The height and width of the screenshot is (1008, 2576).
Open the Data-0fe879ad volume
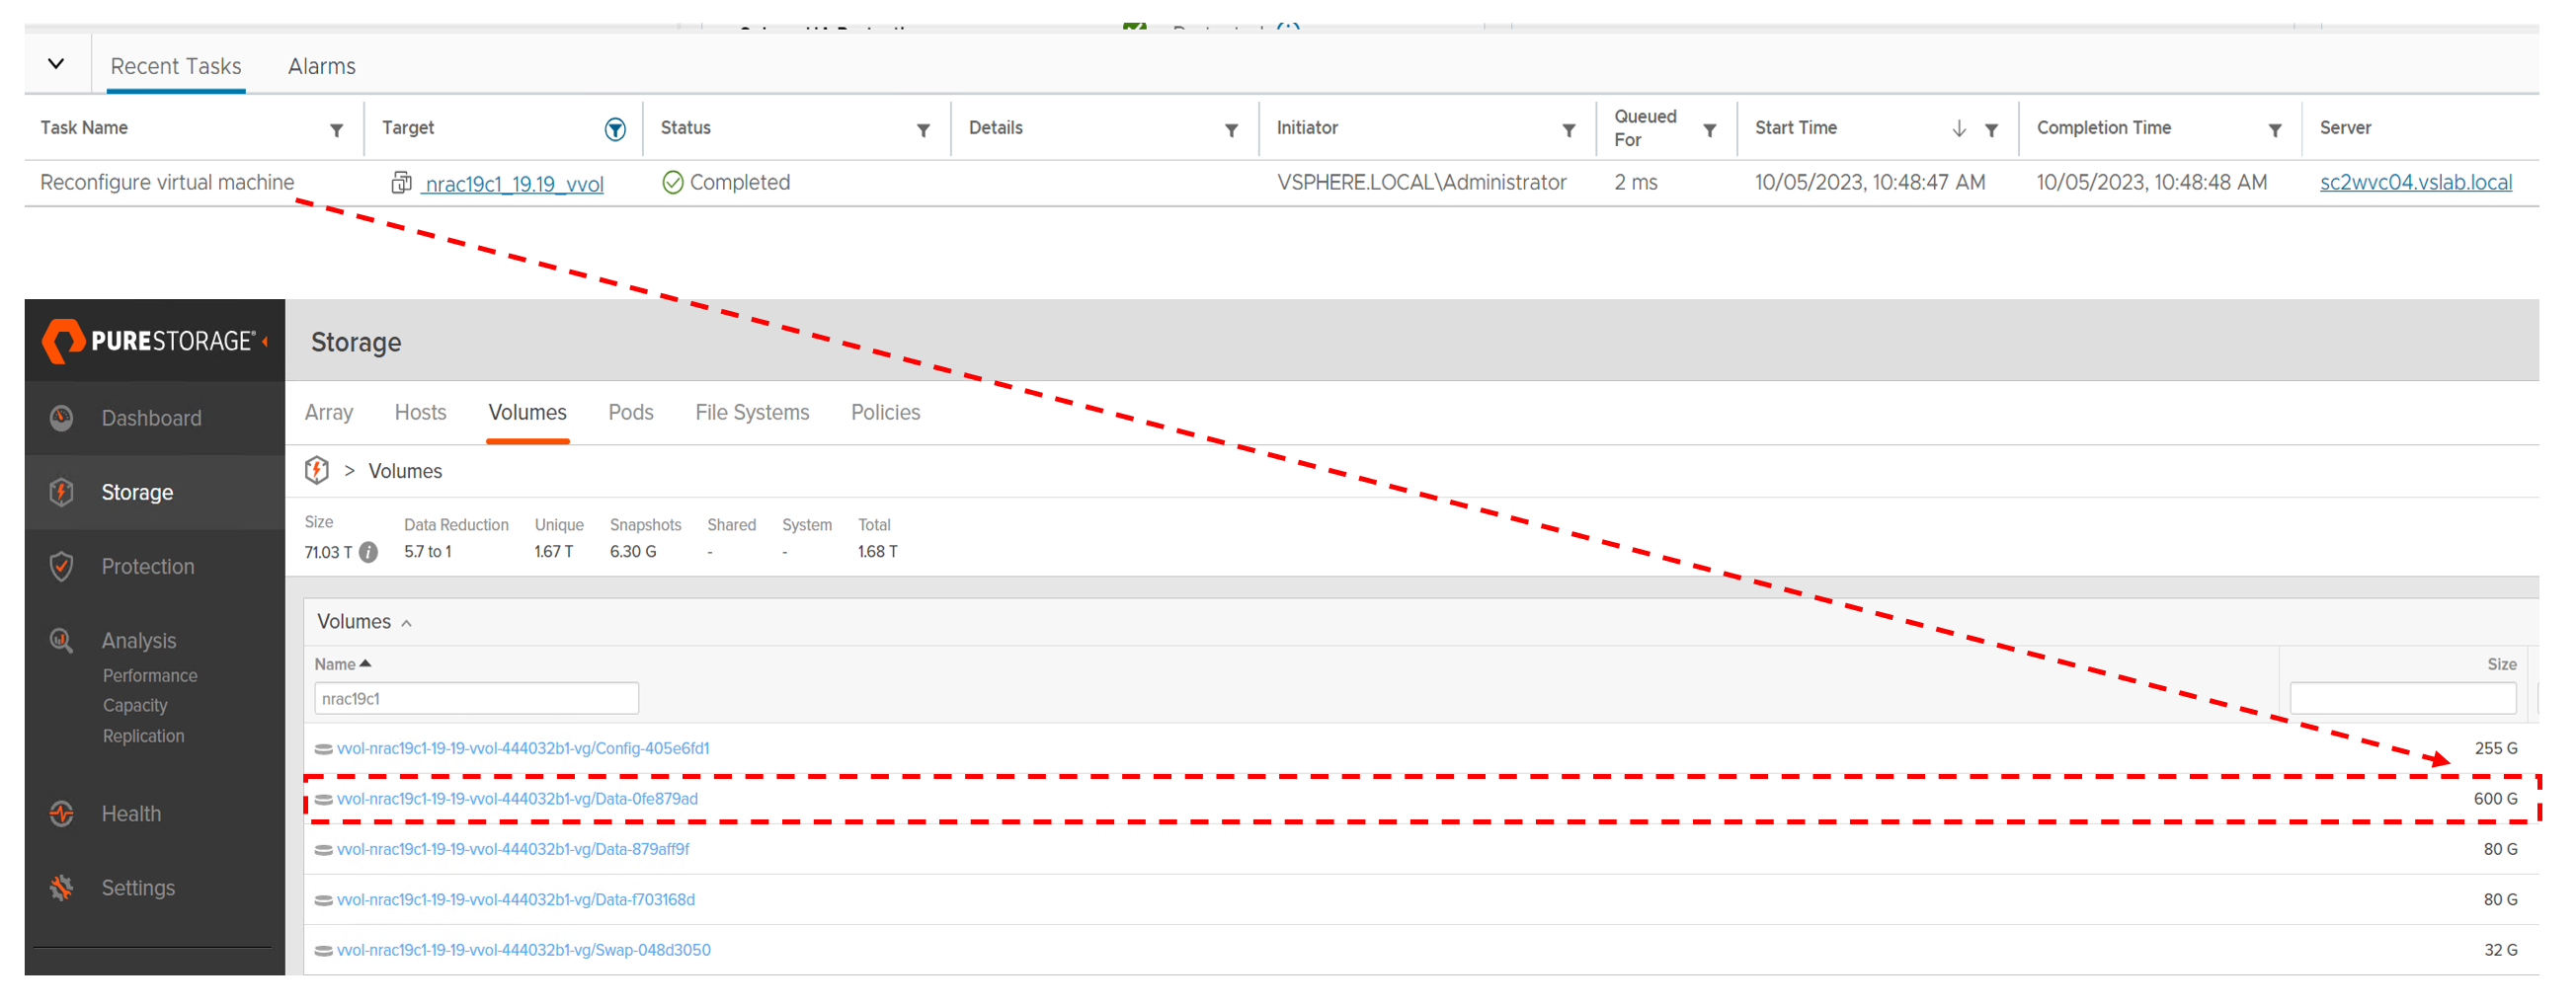coord(517,798)
